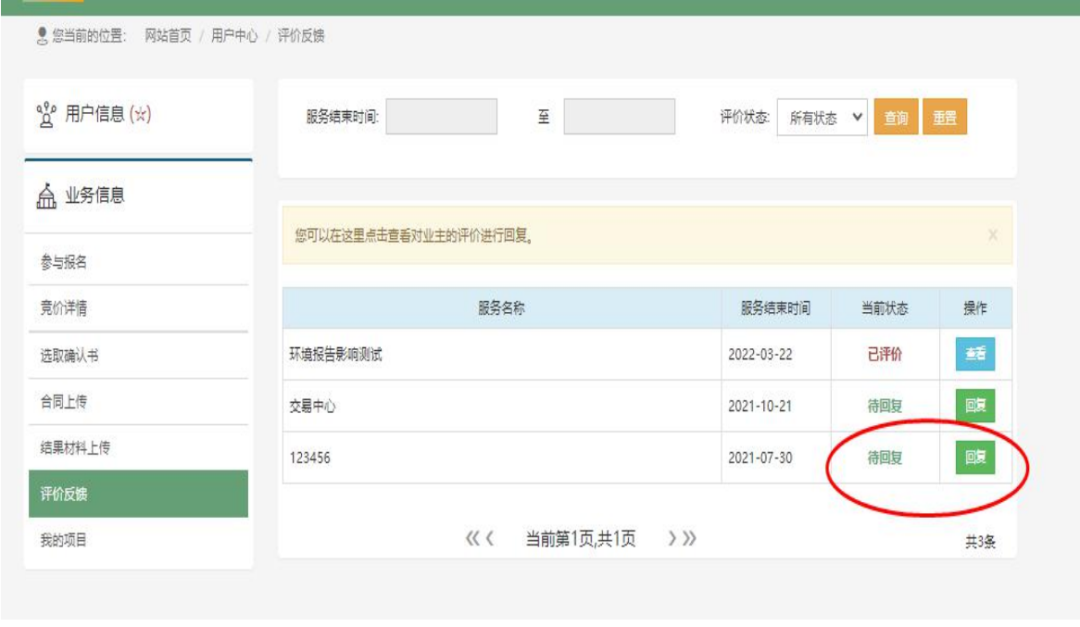Viewport: 1080px width, 627px height.
Task: Click the 评价反馈 breadcrumb
Action: 301,36
